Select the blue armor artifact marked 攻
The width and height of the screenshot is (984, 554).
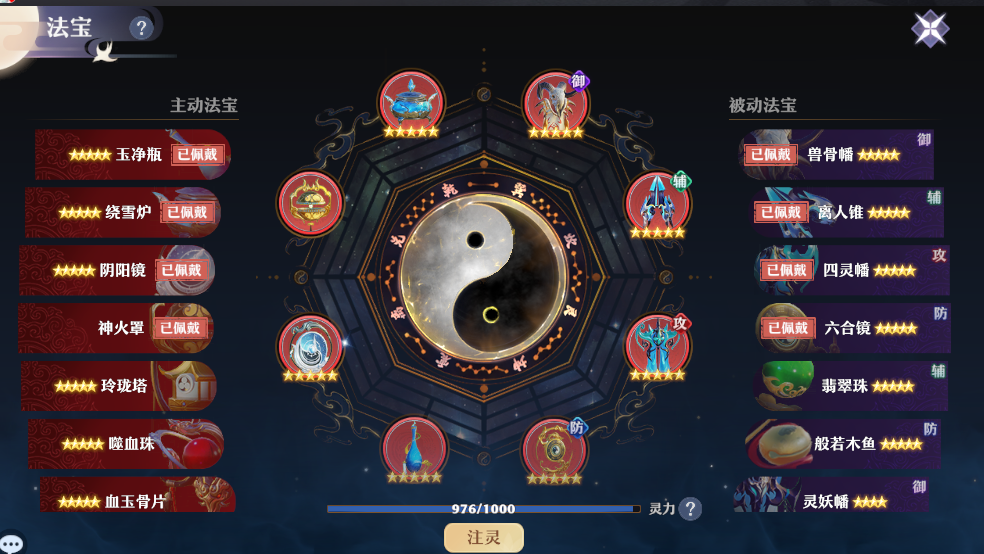[658, 347]
